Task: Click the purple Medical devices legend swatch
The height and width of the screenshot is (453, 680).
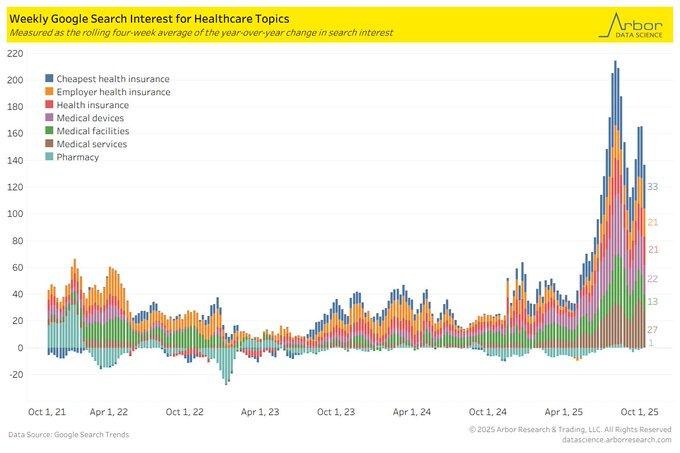Action: point(49,118)
